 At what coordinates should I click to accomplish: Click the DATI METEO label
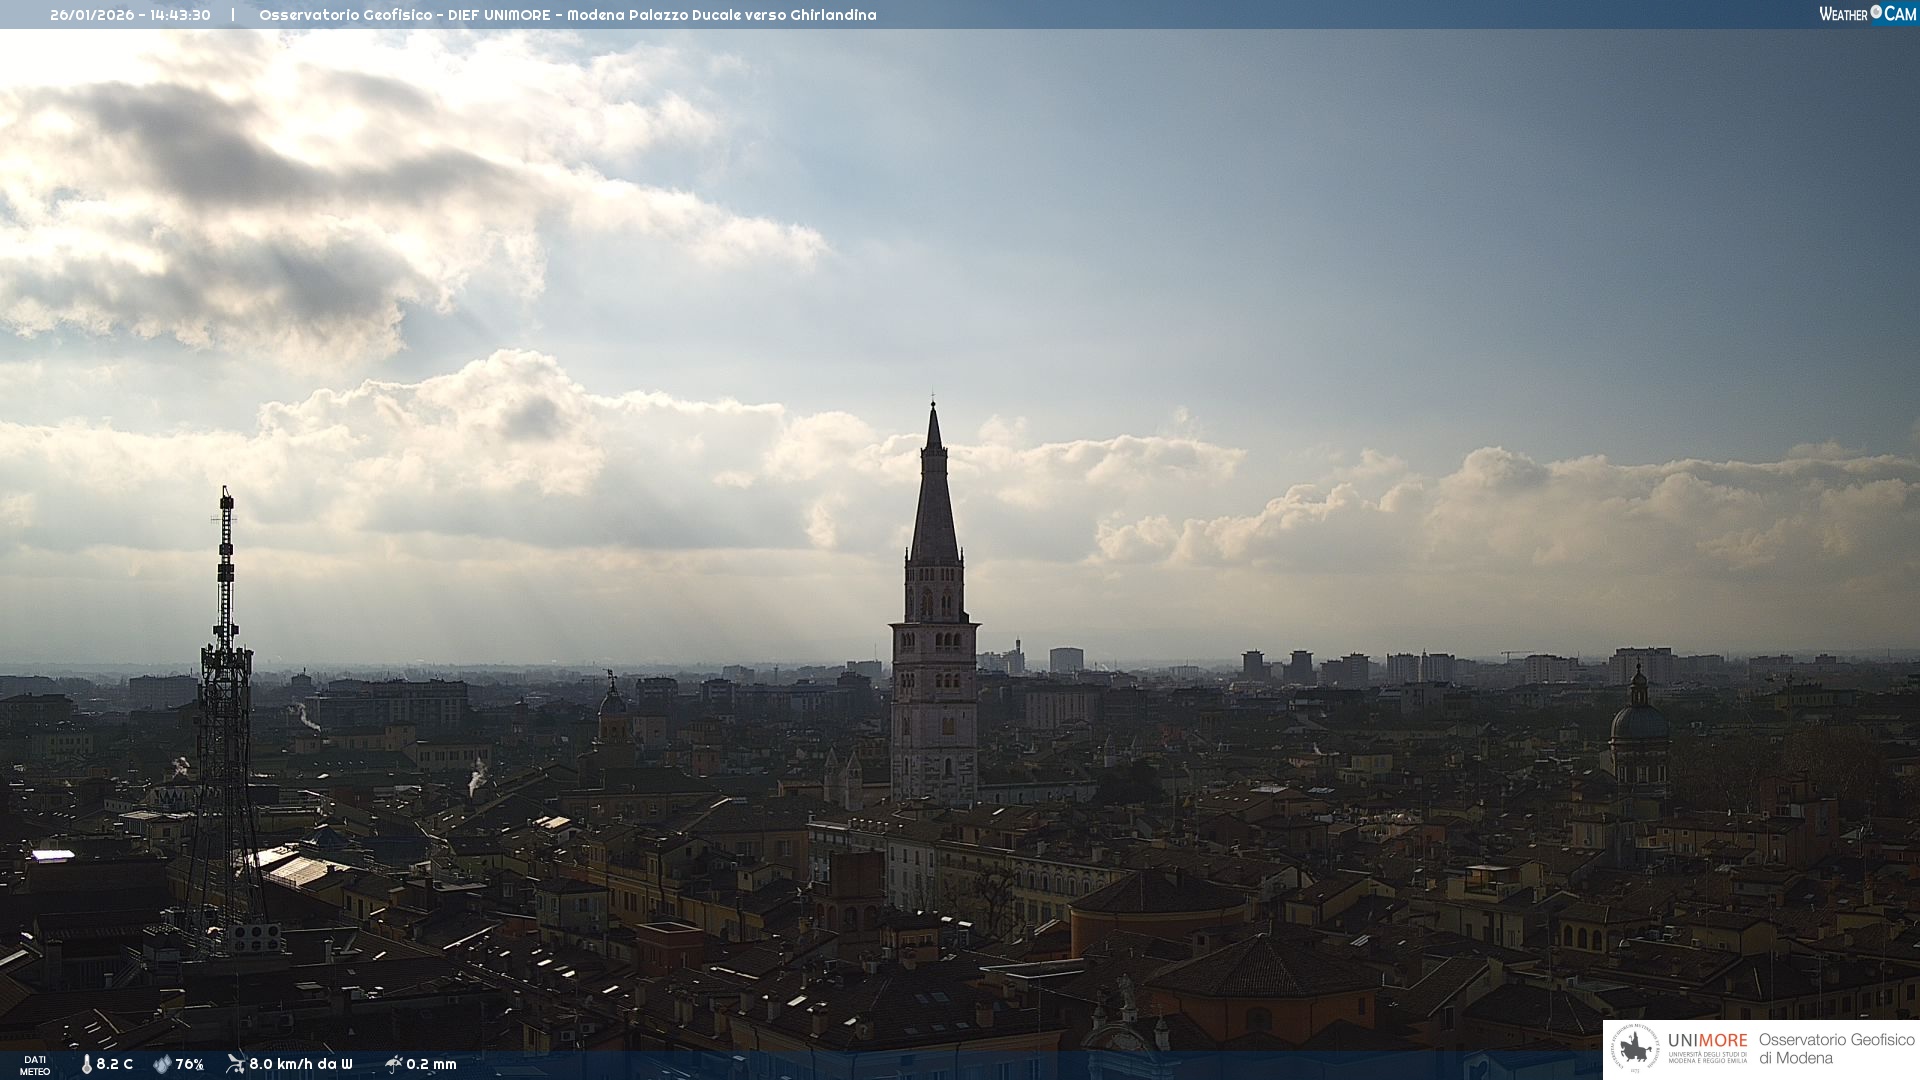click(35, 1065)
